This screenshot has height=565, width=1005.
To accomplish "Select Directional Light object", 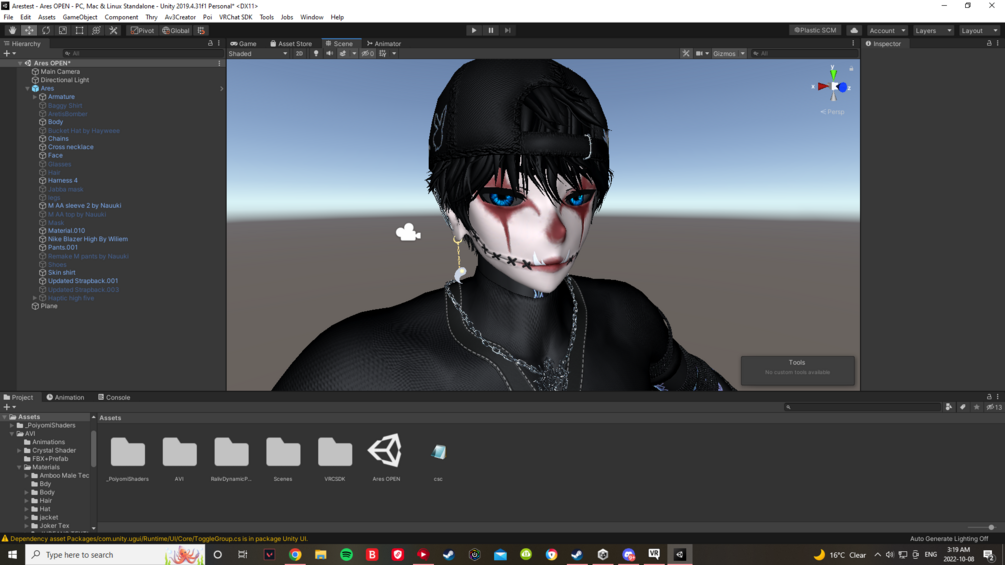I will click(65, 80).
